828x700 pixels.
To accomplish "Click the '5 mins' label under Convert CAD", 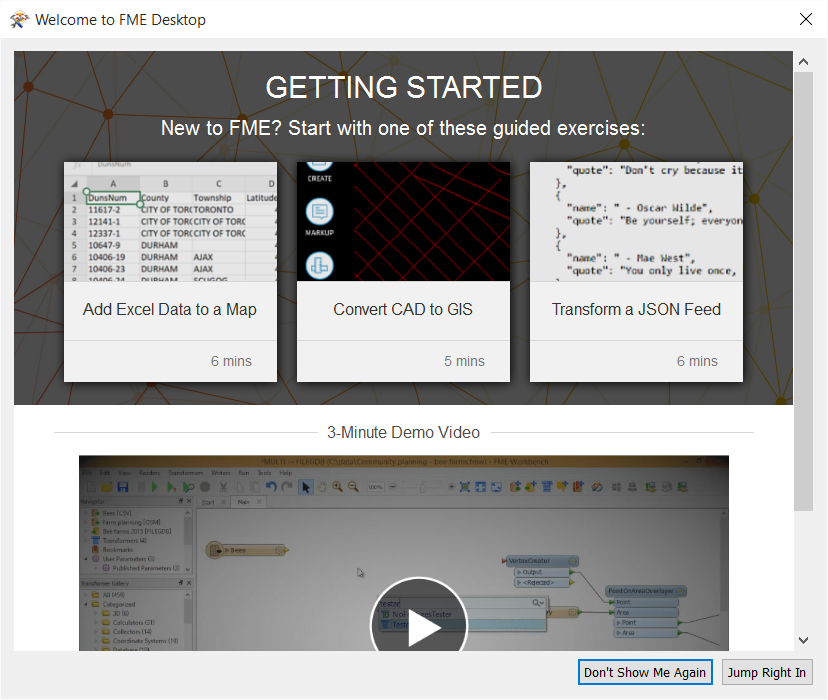I will [464, 361].
